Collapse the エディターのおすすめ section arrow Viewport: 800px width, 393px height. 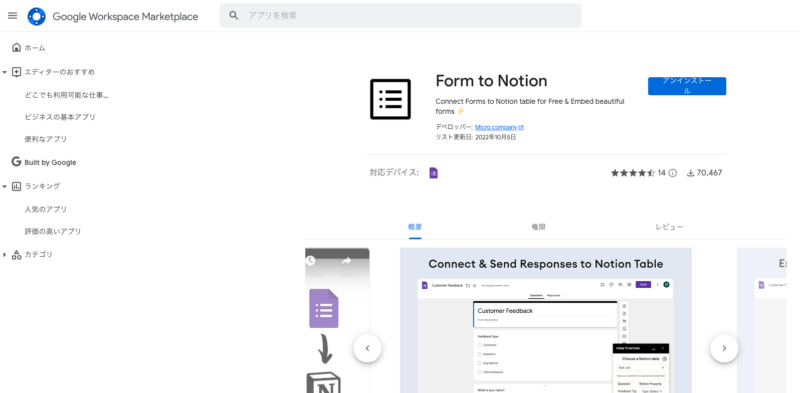click(5, 72)
